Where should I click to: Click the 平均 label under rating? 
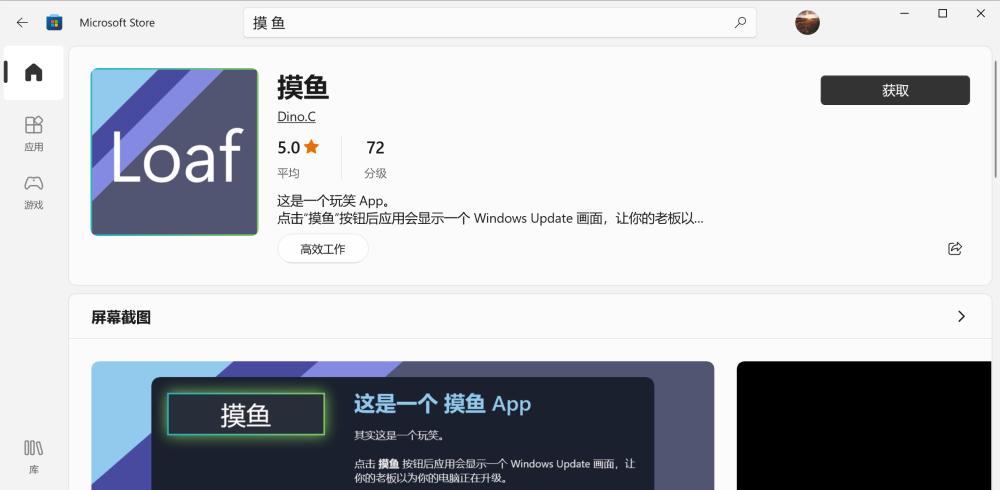point(288,173)
